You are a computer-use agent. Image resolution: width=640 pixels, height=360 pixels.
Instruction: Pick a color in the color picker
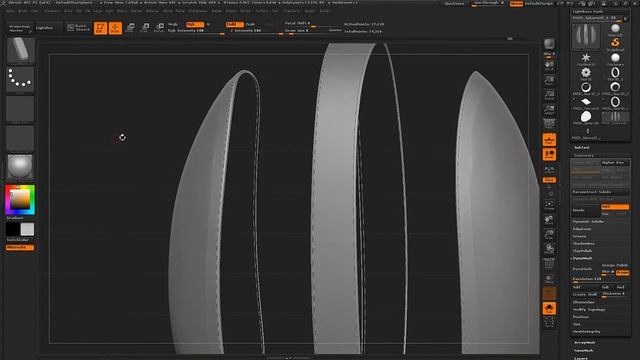click(20, 200)
